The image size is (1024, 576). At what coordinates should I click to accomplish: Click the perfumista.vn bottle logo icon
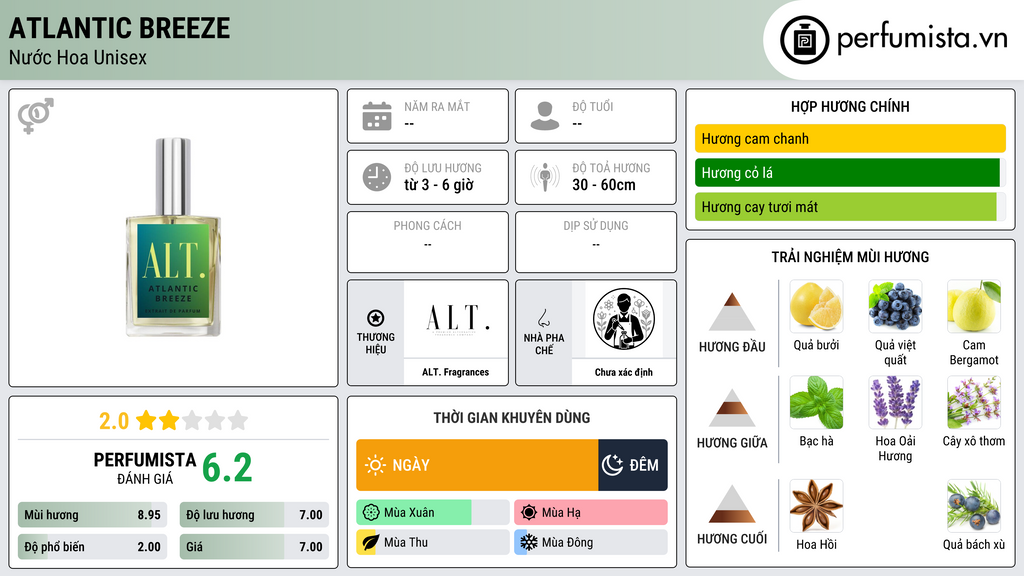[x=804, y=40]
